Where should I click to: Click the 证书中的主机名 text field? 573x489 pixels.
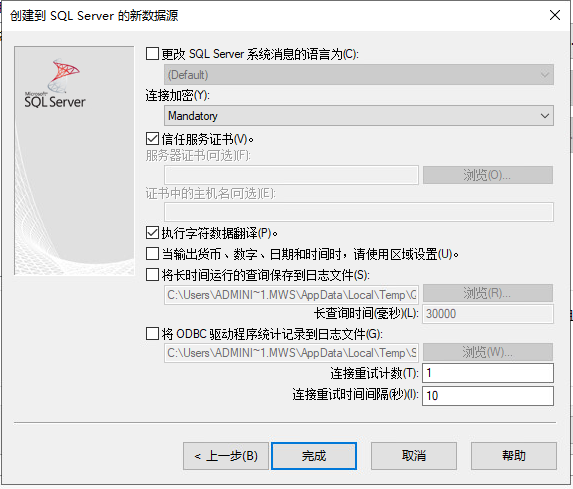pos(359,212)
